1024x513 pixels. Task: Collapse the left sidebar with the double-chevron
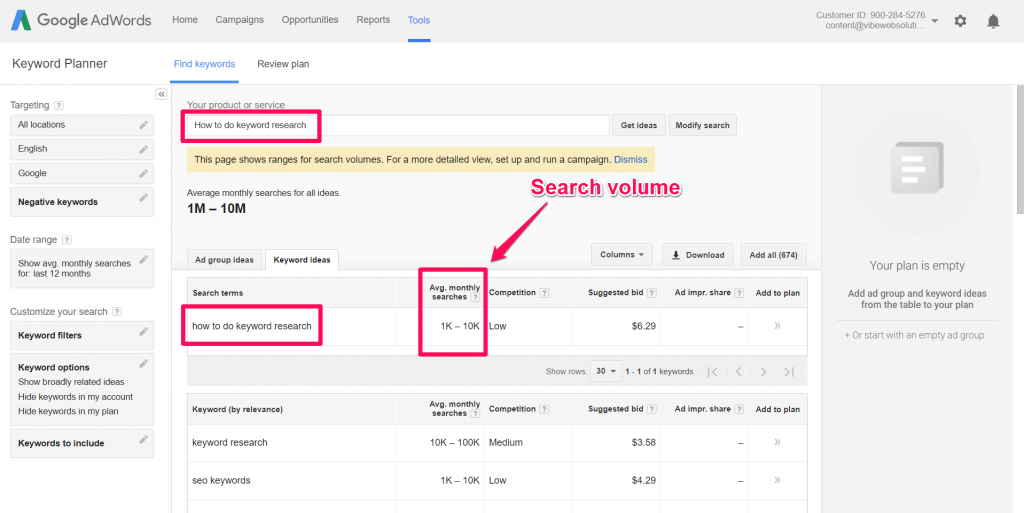click(x=161, y=95)
